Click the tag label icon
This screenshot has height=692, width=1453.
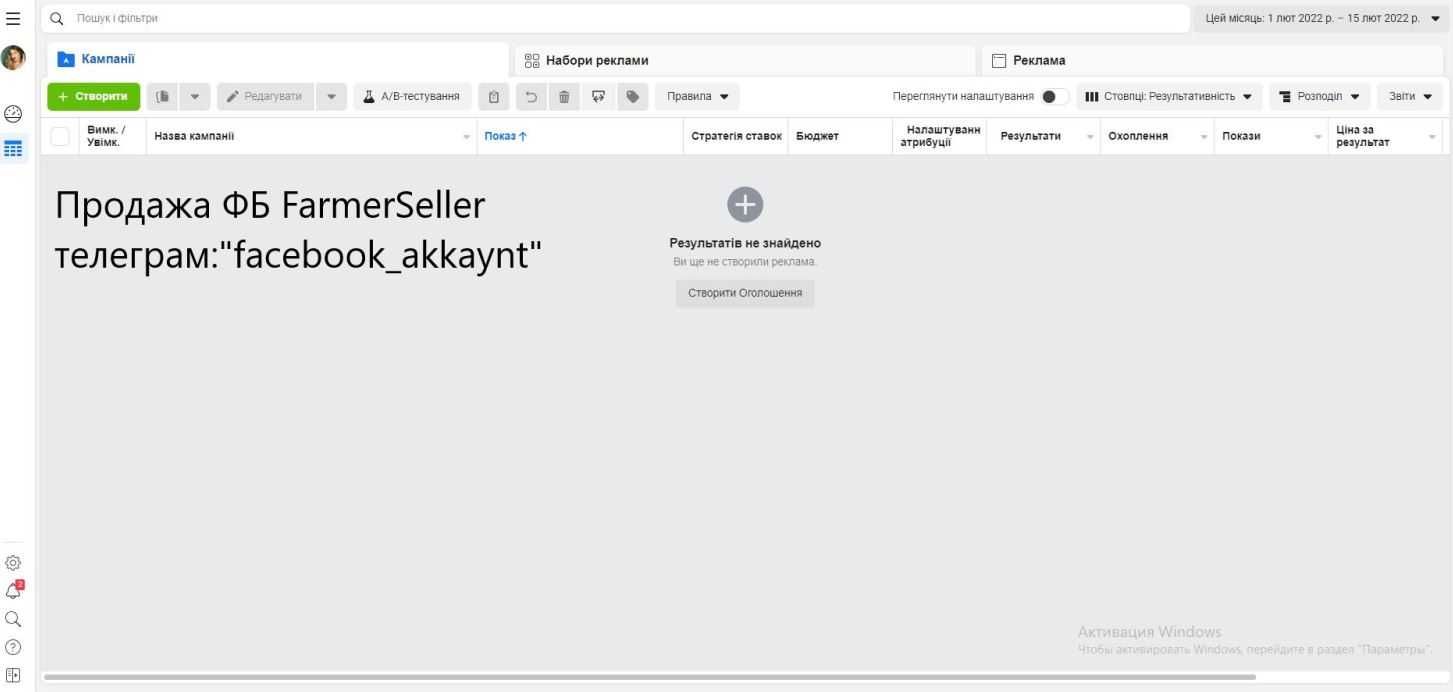click(632, 96)
